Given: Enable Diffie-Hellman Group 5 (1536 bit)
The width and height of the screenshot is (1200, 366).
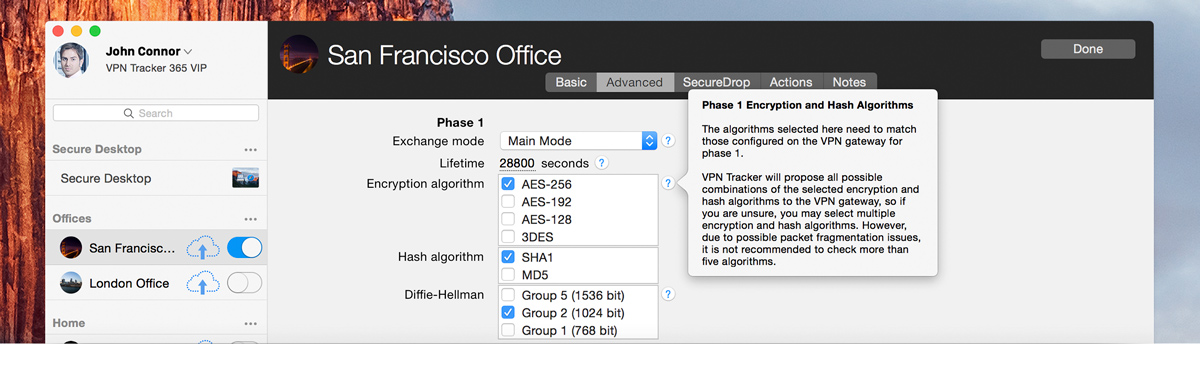Looking at the screenshot, I should 508,295.
